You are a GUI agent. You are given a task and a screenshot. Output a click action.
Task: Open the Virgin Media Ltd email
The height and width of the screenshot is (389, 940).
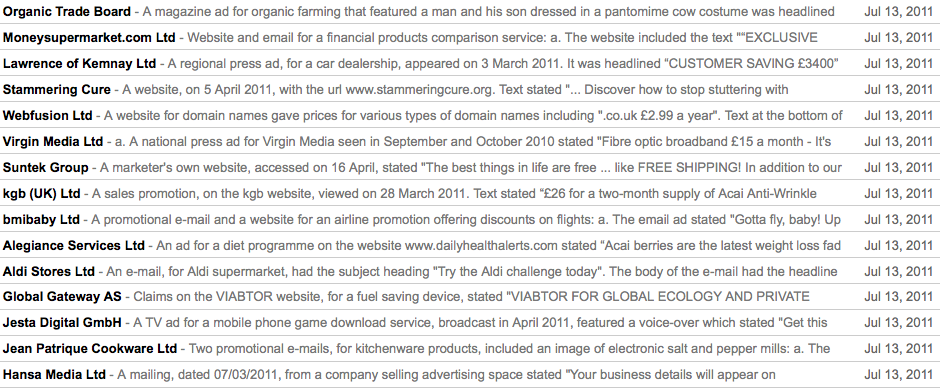tap(470, 141)
